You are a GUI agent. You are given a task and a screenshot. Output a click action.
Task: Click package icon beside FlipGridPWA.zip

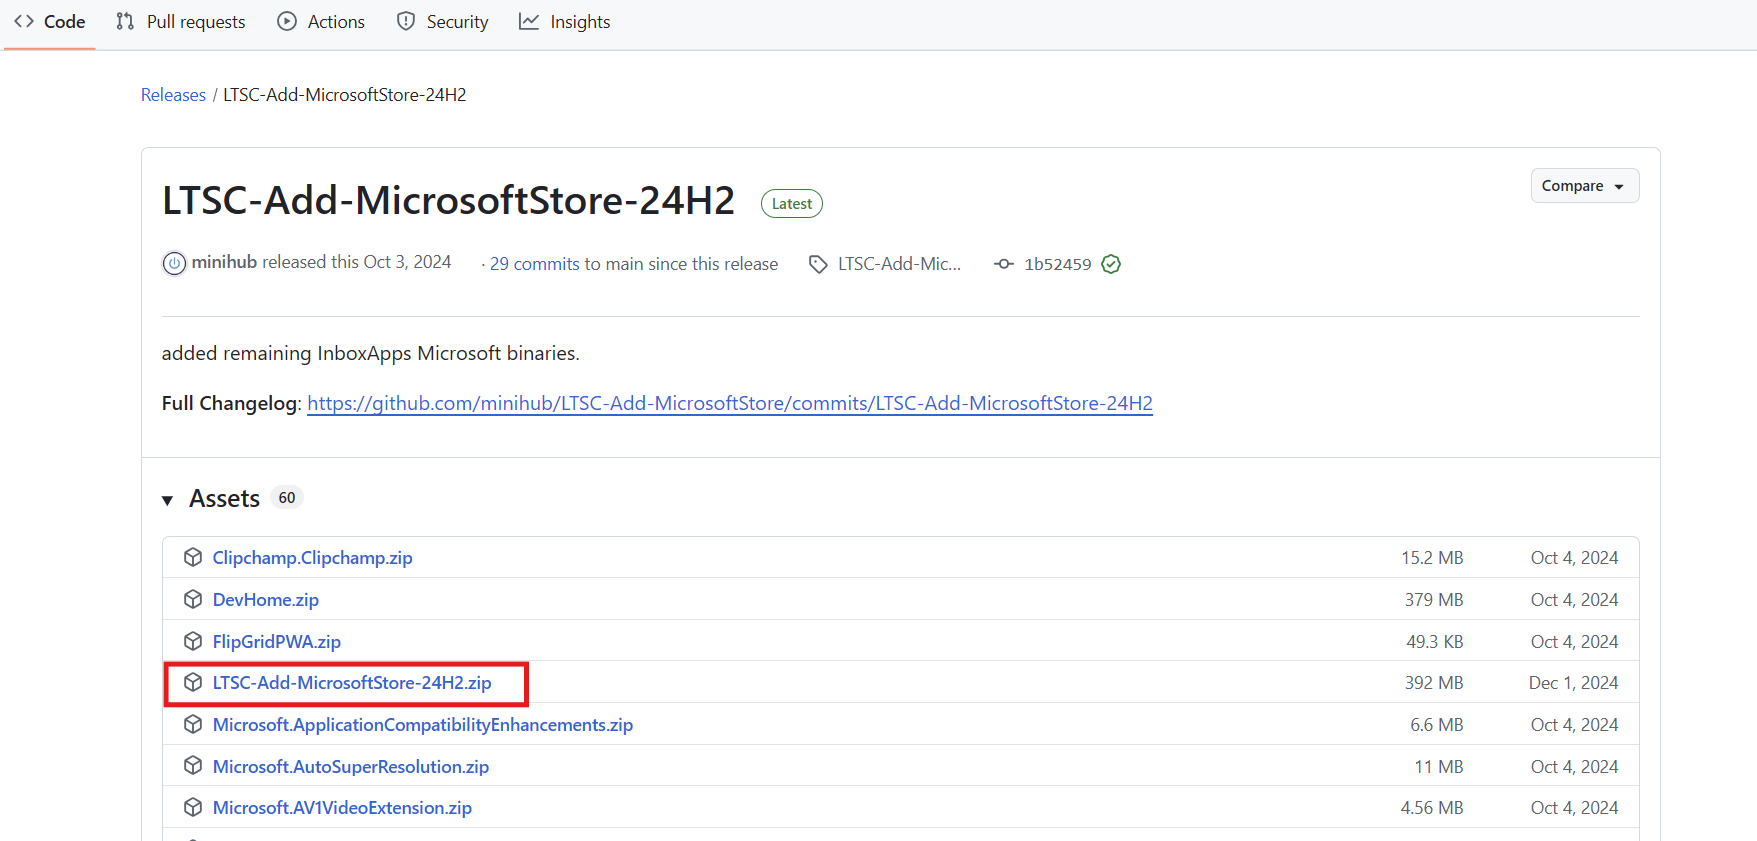(193, 641)
